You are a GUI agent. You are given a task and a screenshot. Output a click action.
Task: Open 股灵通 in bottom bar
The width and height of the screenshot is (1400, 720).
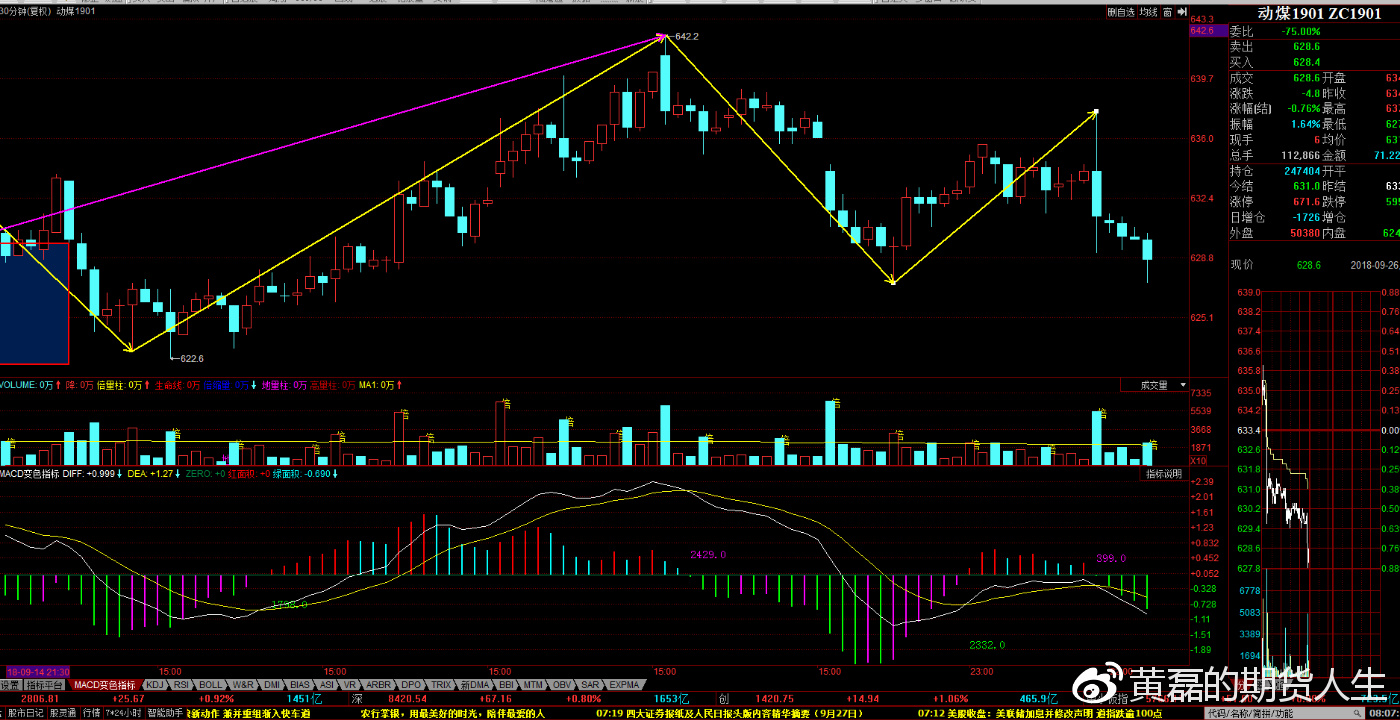coord(63,713)
